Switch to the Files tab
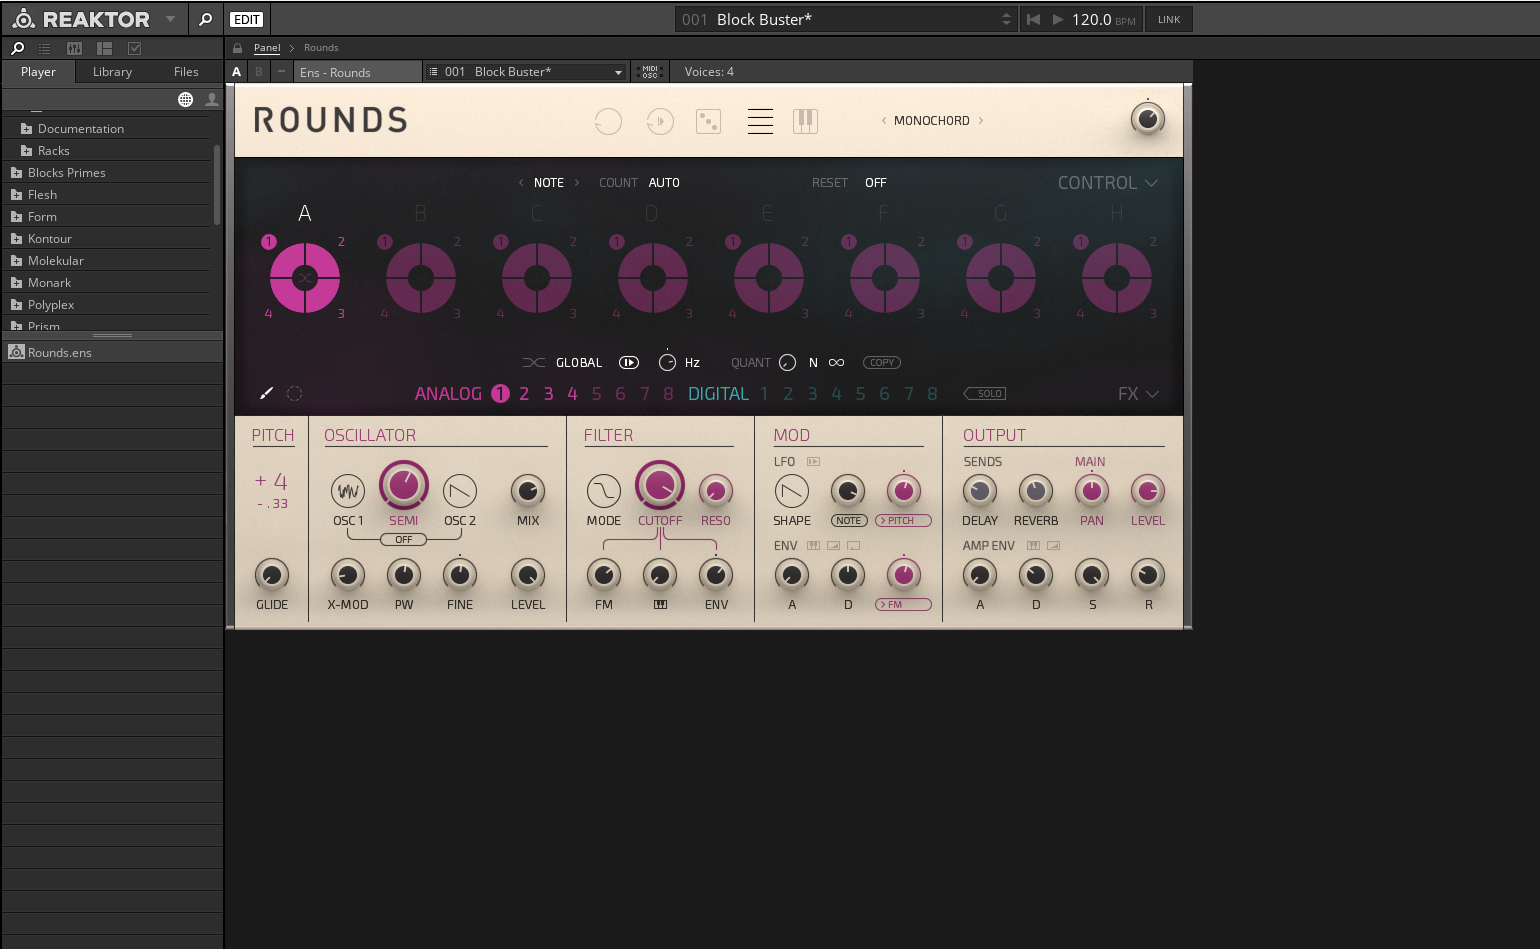The height and width of the screenshot is (949, 1540). [186, 72]
